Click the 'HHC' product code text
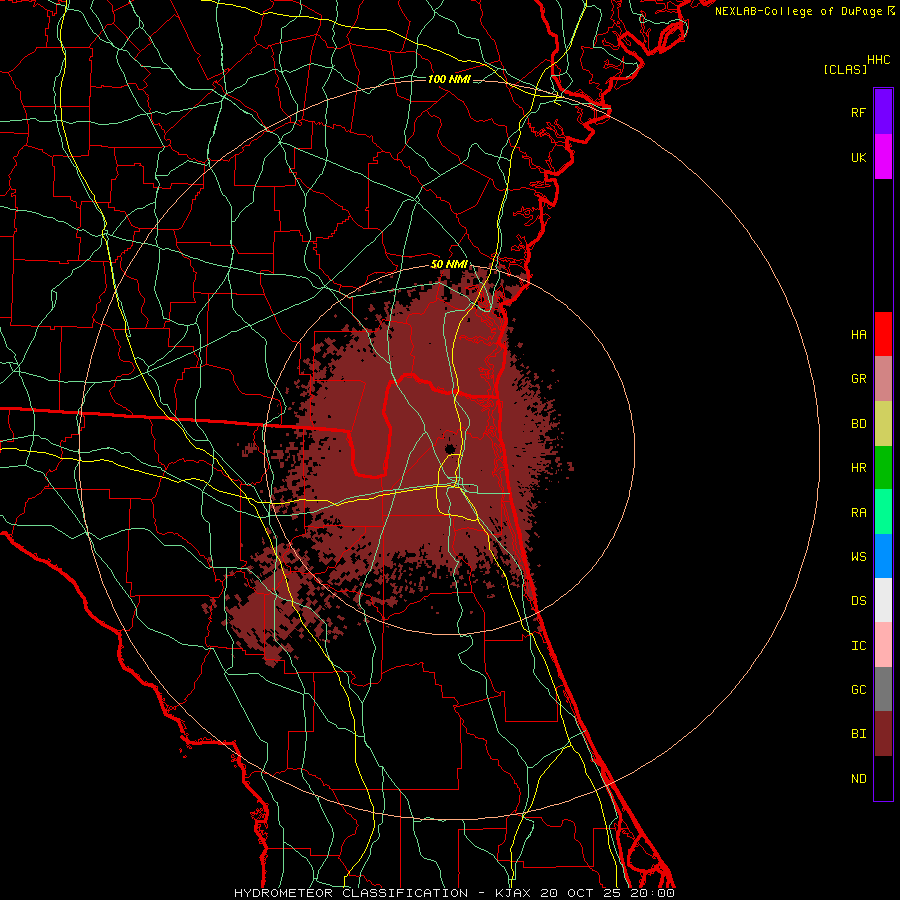The image size is (900, 900). 879,60
